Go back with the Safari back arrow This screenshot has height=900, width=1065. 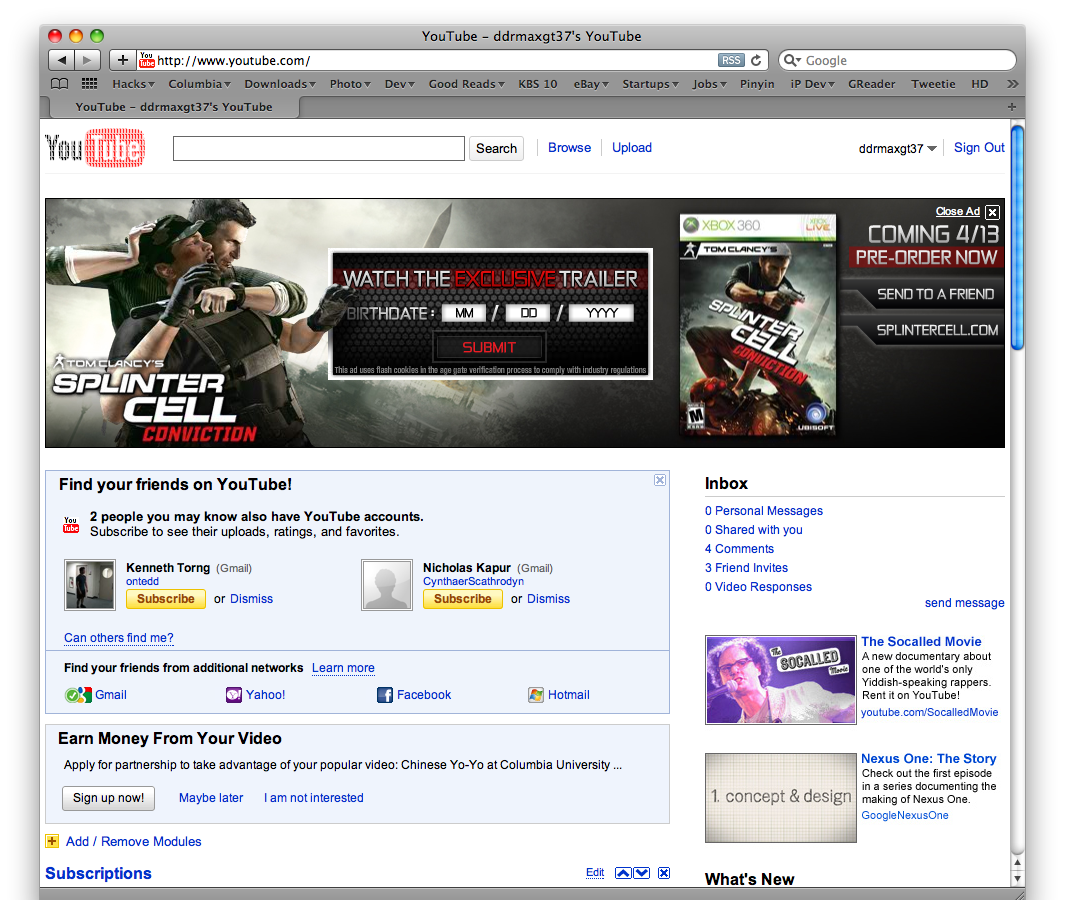62,60
